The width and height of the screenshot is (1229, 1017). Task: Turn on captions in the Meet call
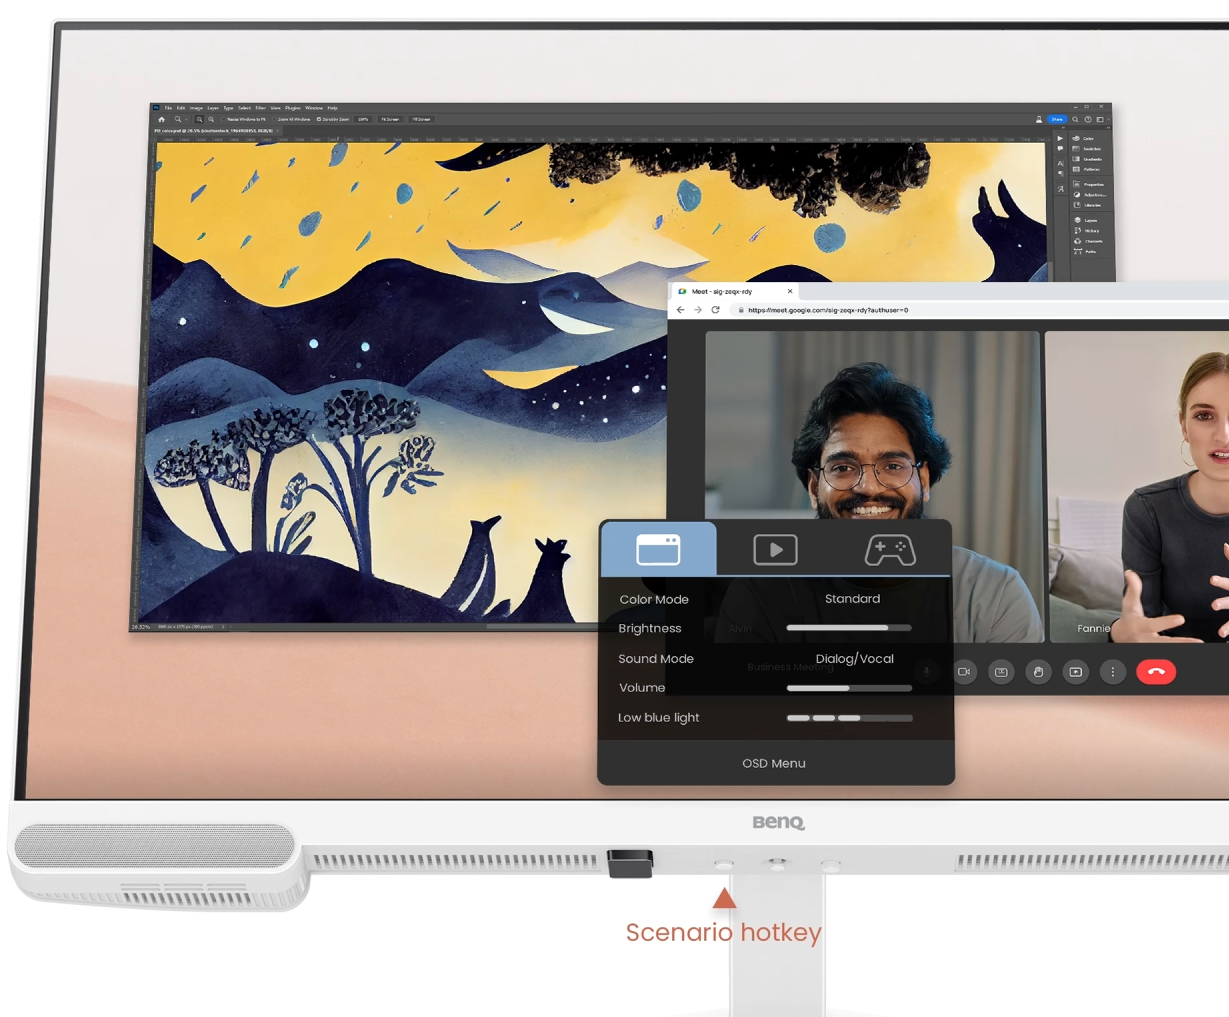(1001, 672)
